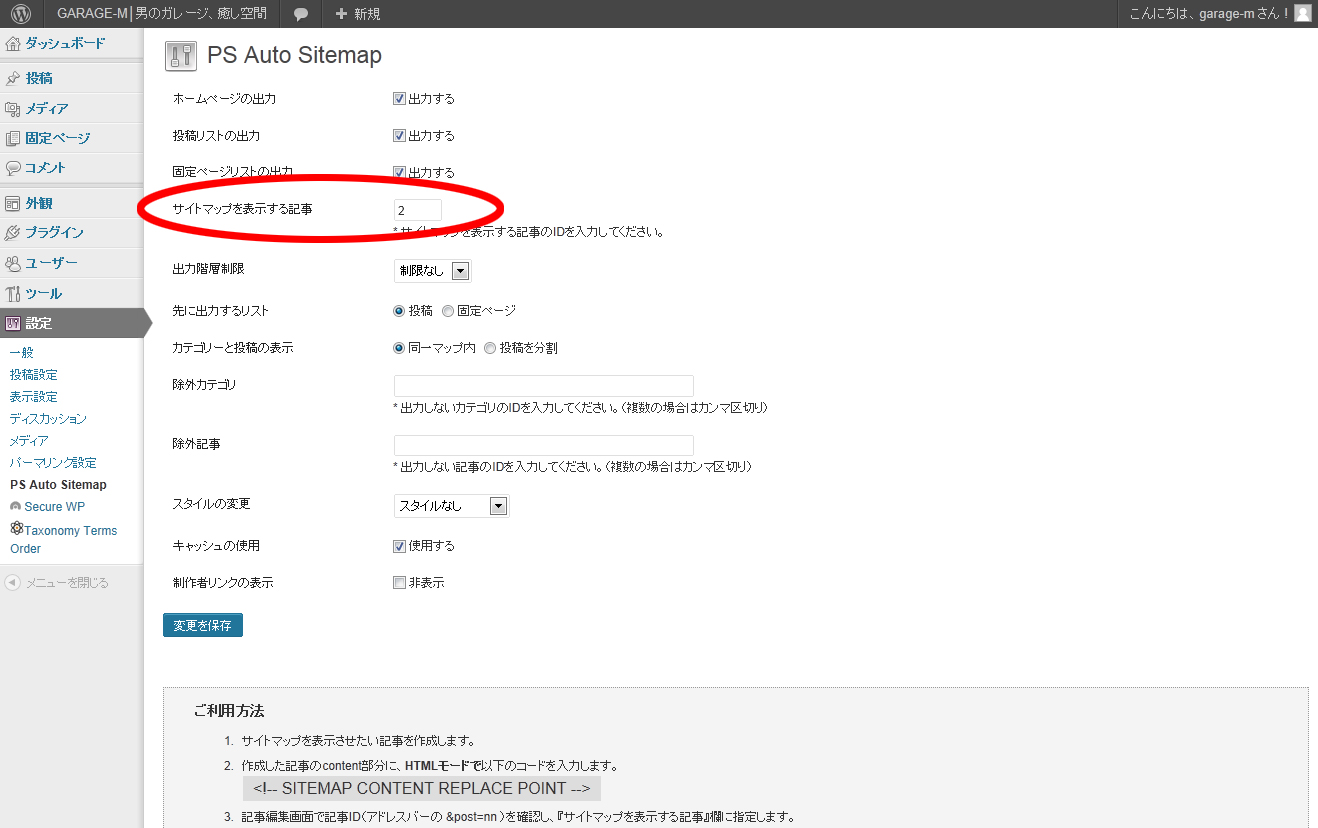Open 新規 menu in admin bar

pyautogui.click(x=357, y=14)
